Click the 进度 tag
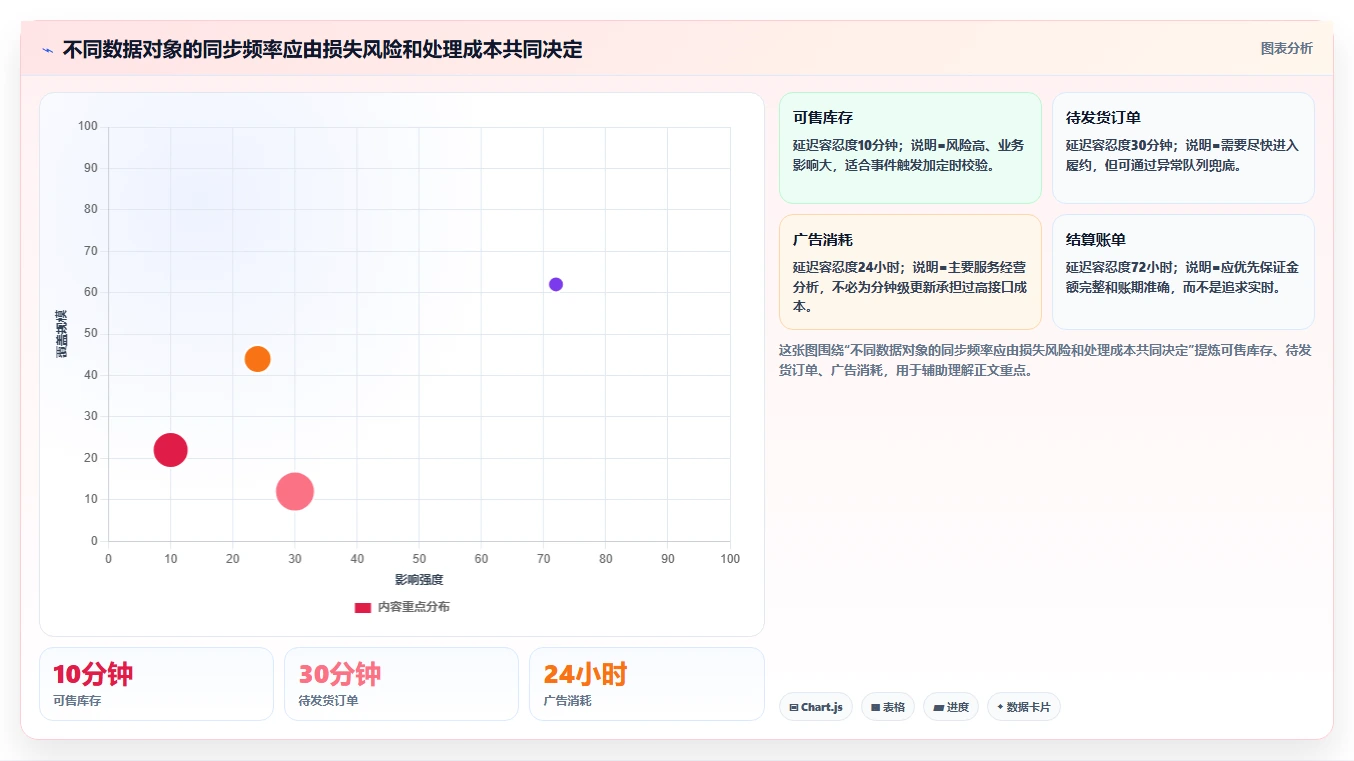1354x761 pixels. pos(951,707)
